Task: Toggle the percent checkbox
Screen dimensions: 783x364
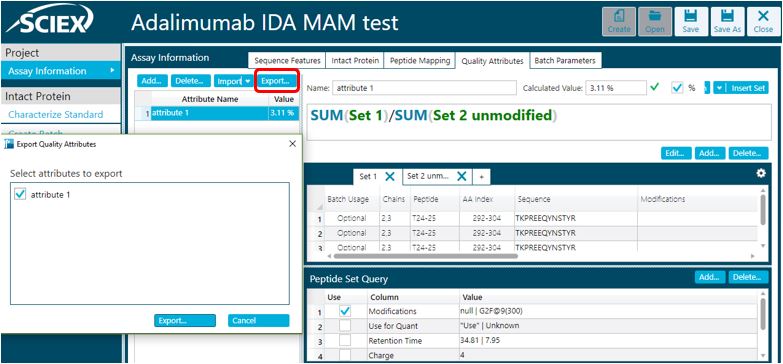Action: coord(677,88)
